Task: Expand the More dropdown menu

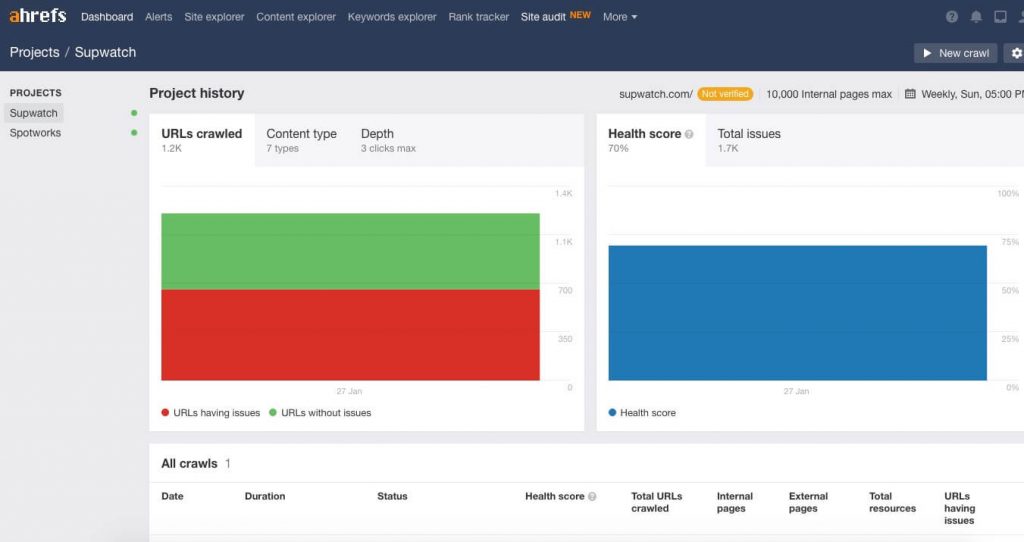Action: pyautogui.click(x=620, y=17)
